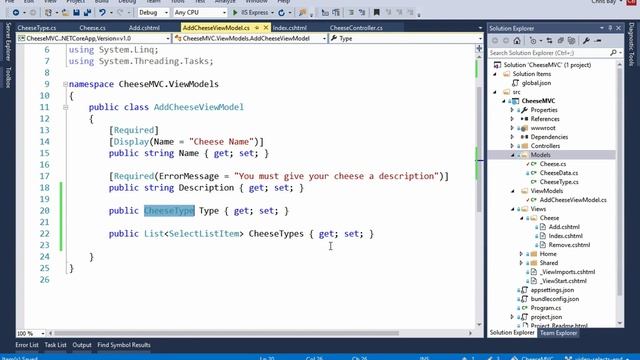Select project.json in Solution Explorer
Viewport: 640px width, 360px height.
(x=546, y=317)
